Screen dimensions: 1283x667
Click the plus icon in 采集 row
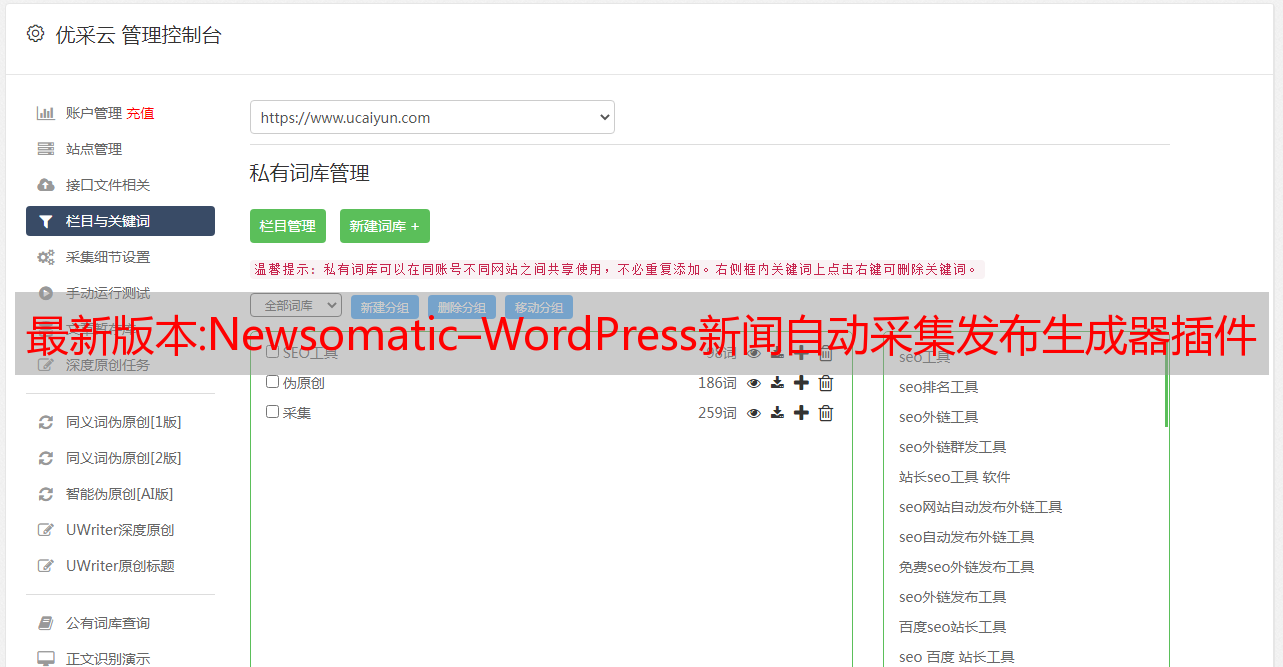[x=801, y=413]
